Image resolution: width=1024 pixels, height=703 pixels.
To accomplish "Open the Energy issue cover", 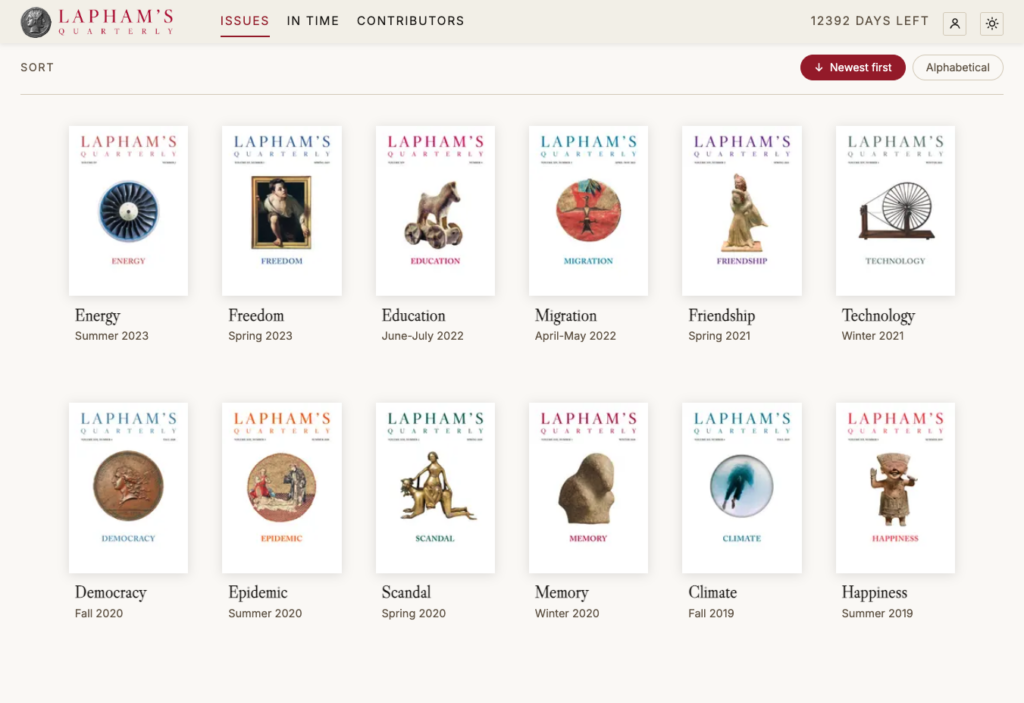I will (129, 211).
